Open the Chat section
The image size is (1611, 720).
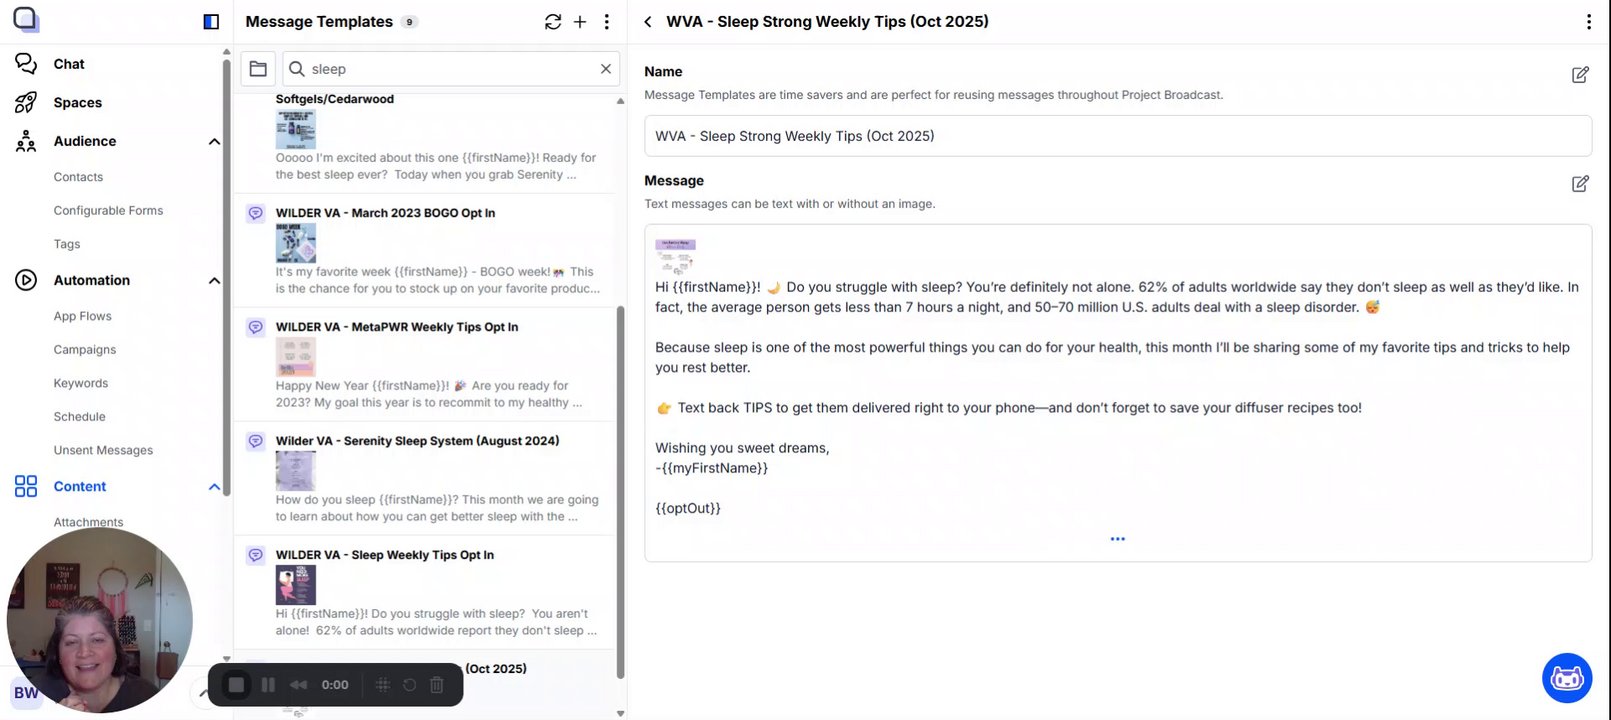click(68, 64)
